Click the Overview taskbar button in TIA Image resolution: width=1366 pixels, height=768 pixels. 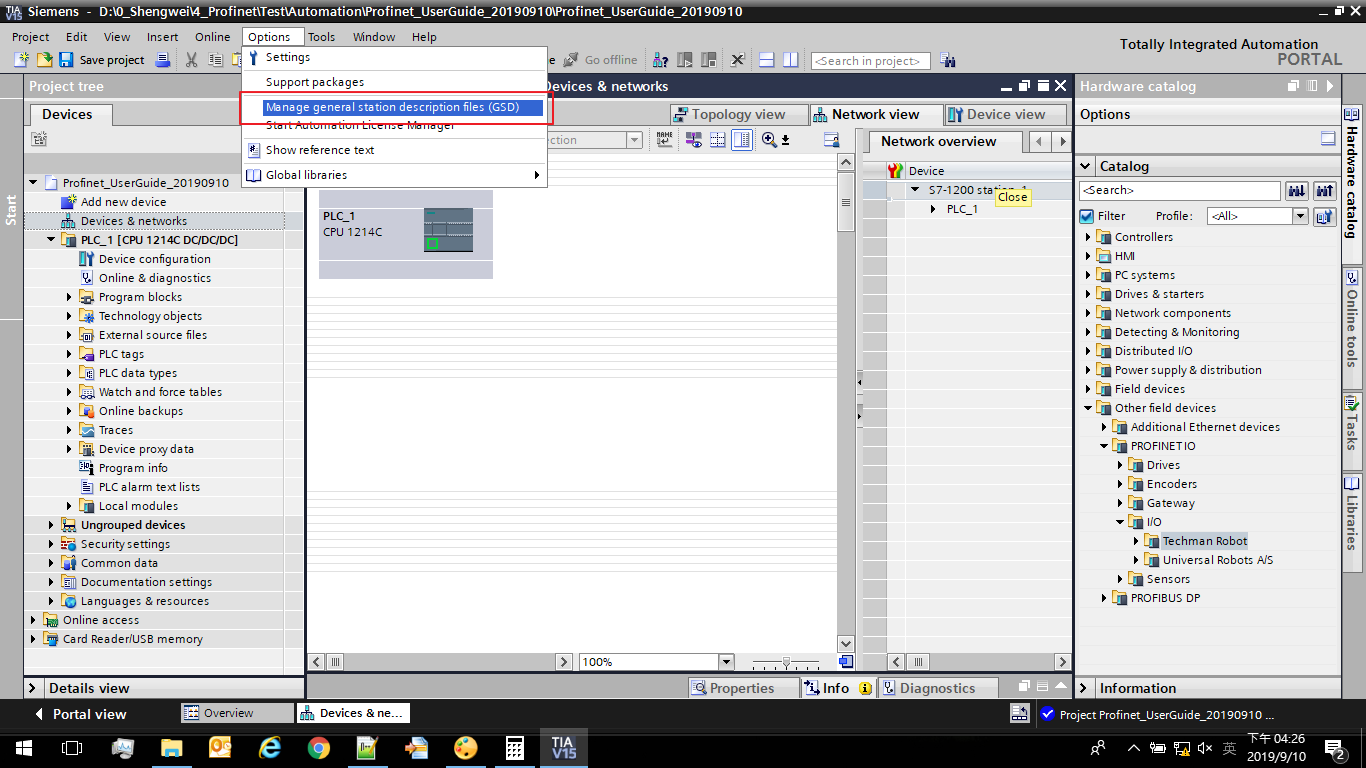[236, 713]
